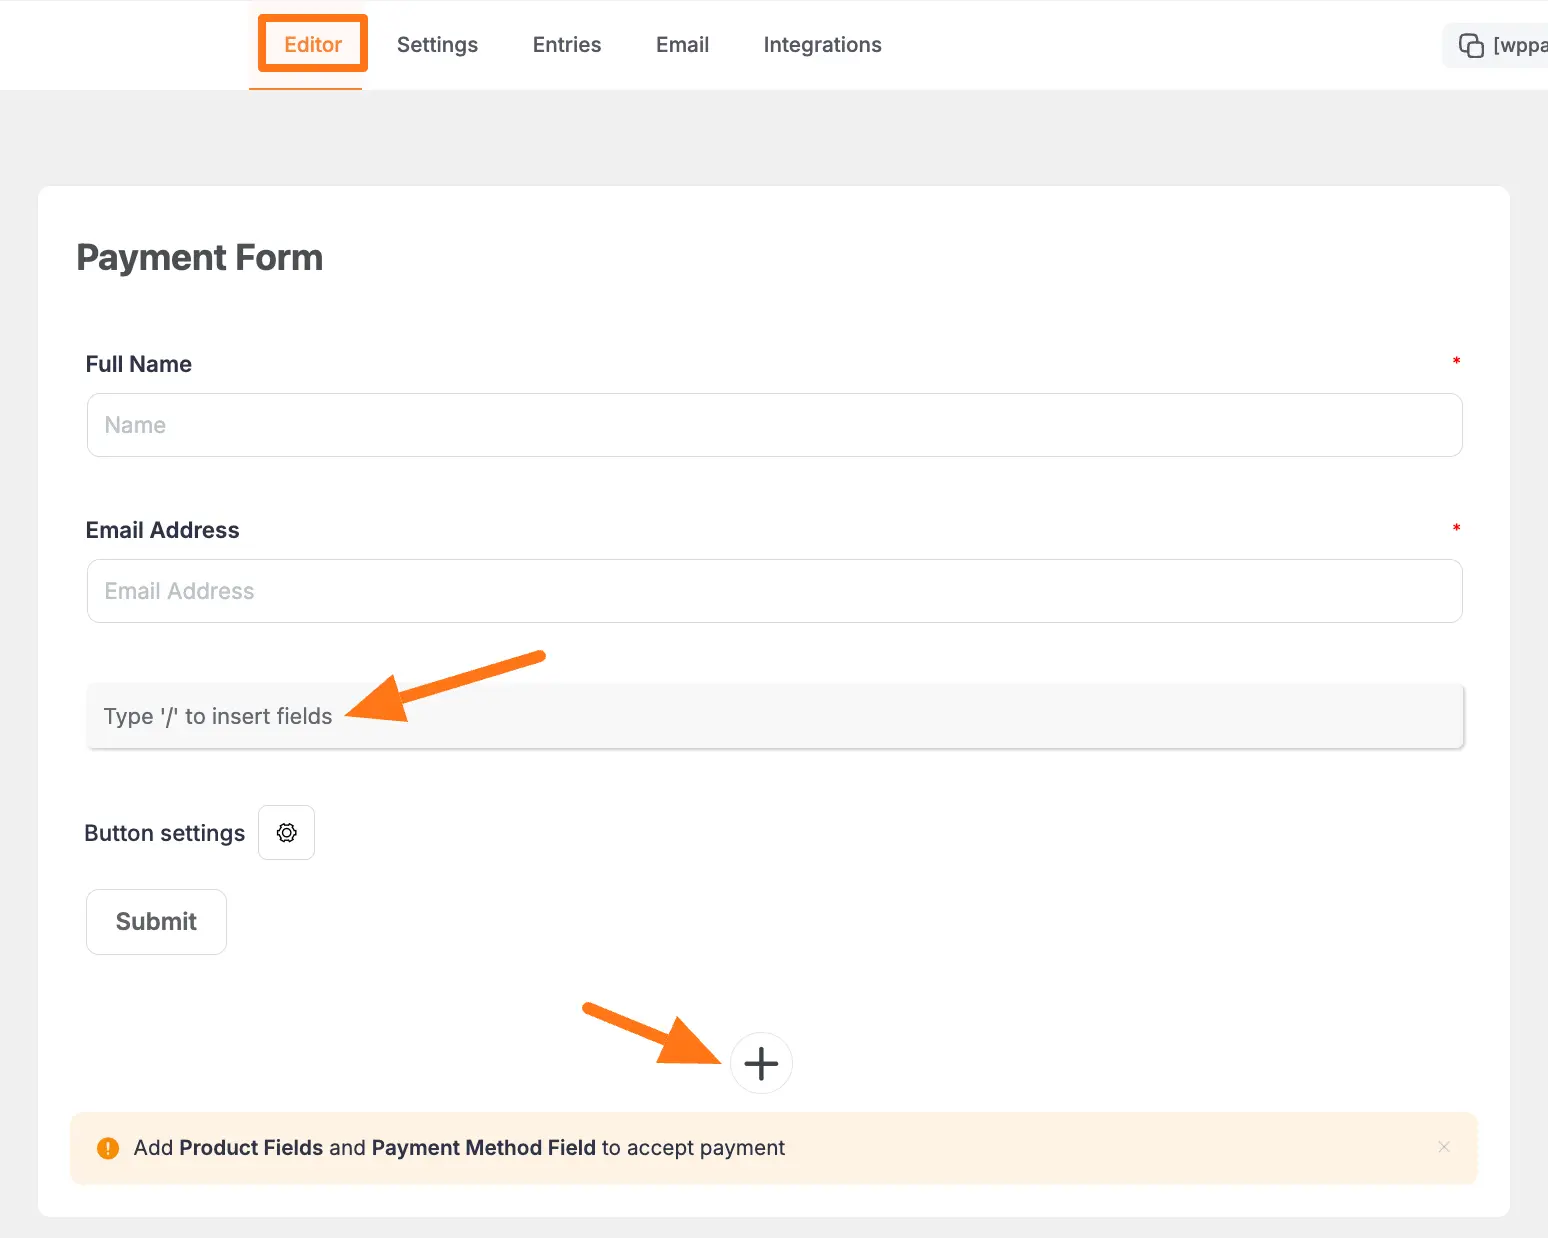This screenshot has height=1238, width=1548.
Task: Select the Email Address field label
Action: [162, 530]
